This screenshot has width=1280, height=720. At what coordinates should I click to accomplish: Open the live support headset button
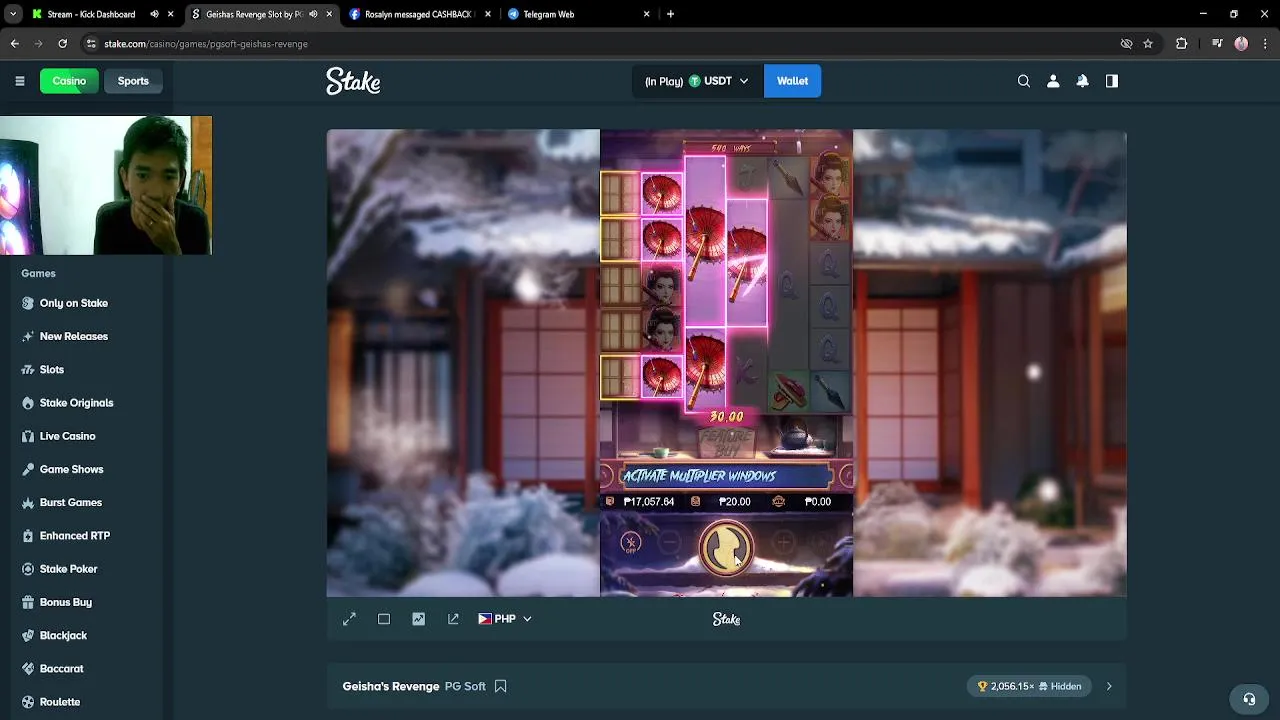[x=1249, y=699]
